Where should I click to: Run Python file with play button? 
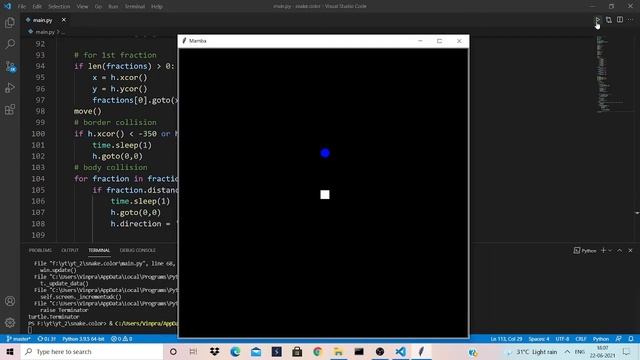[x=597, y=20]
